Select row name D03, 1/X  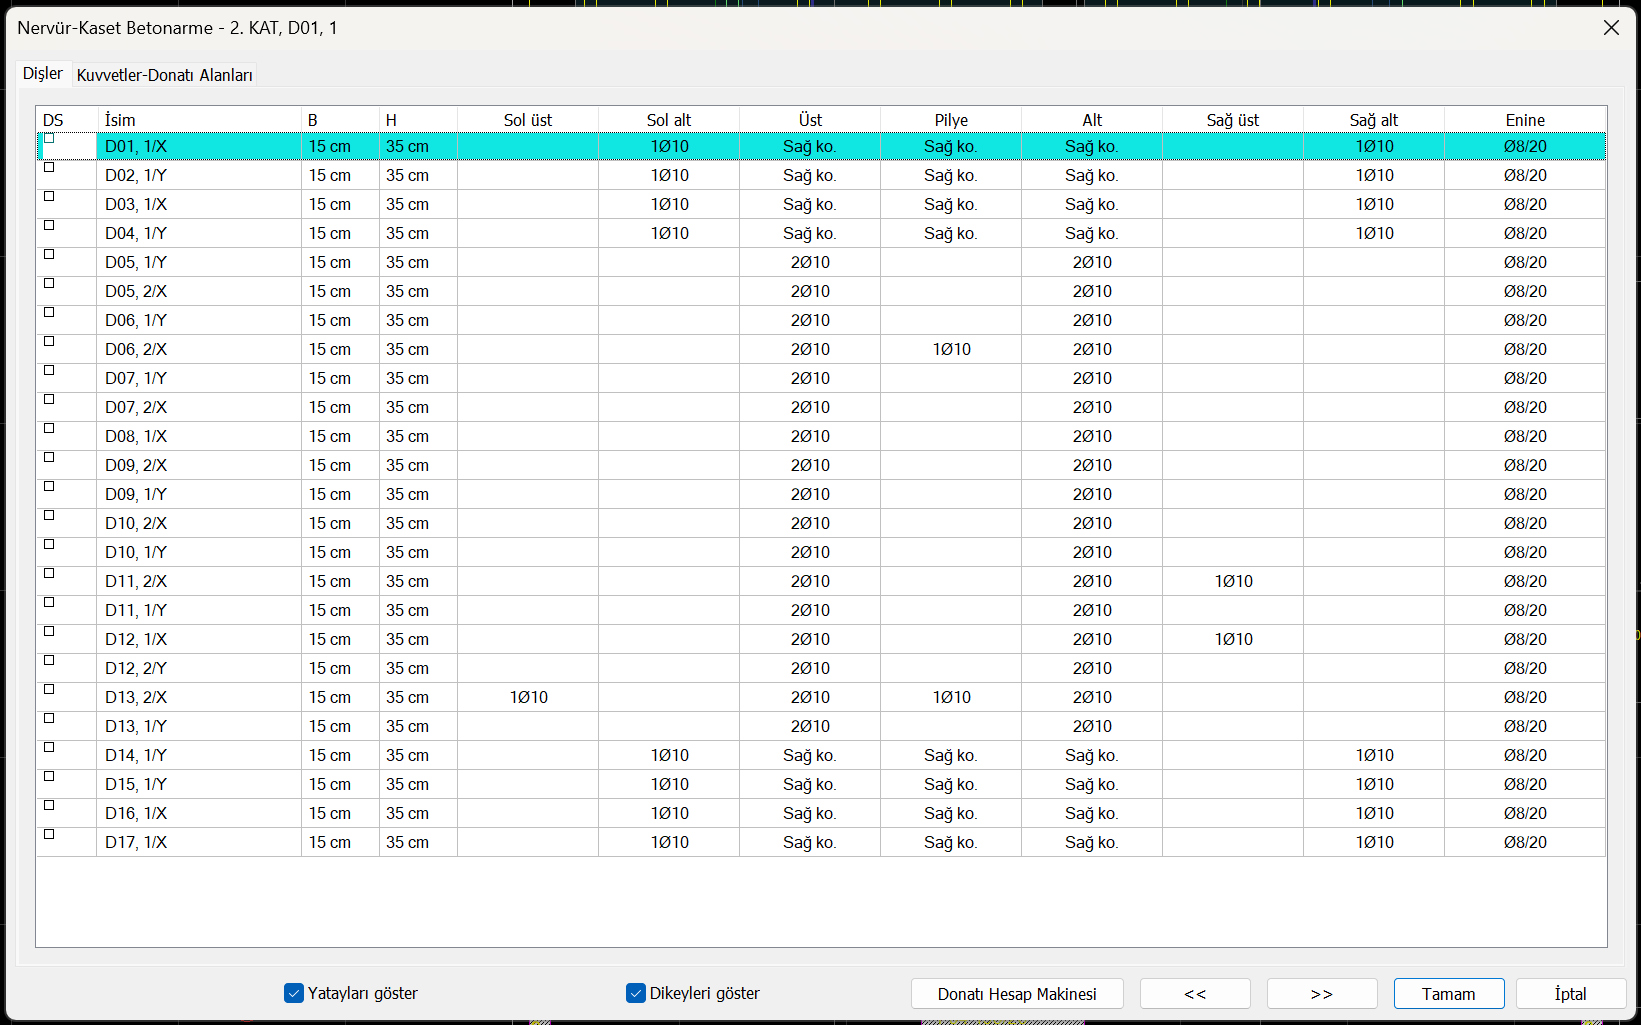point(199,204)
